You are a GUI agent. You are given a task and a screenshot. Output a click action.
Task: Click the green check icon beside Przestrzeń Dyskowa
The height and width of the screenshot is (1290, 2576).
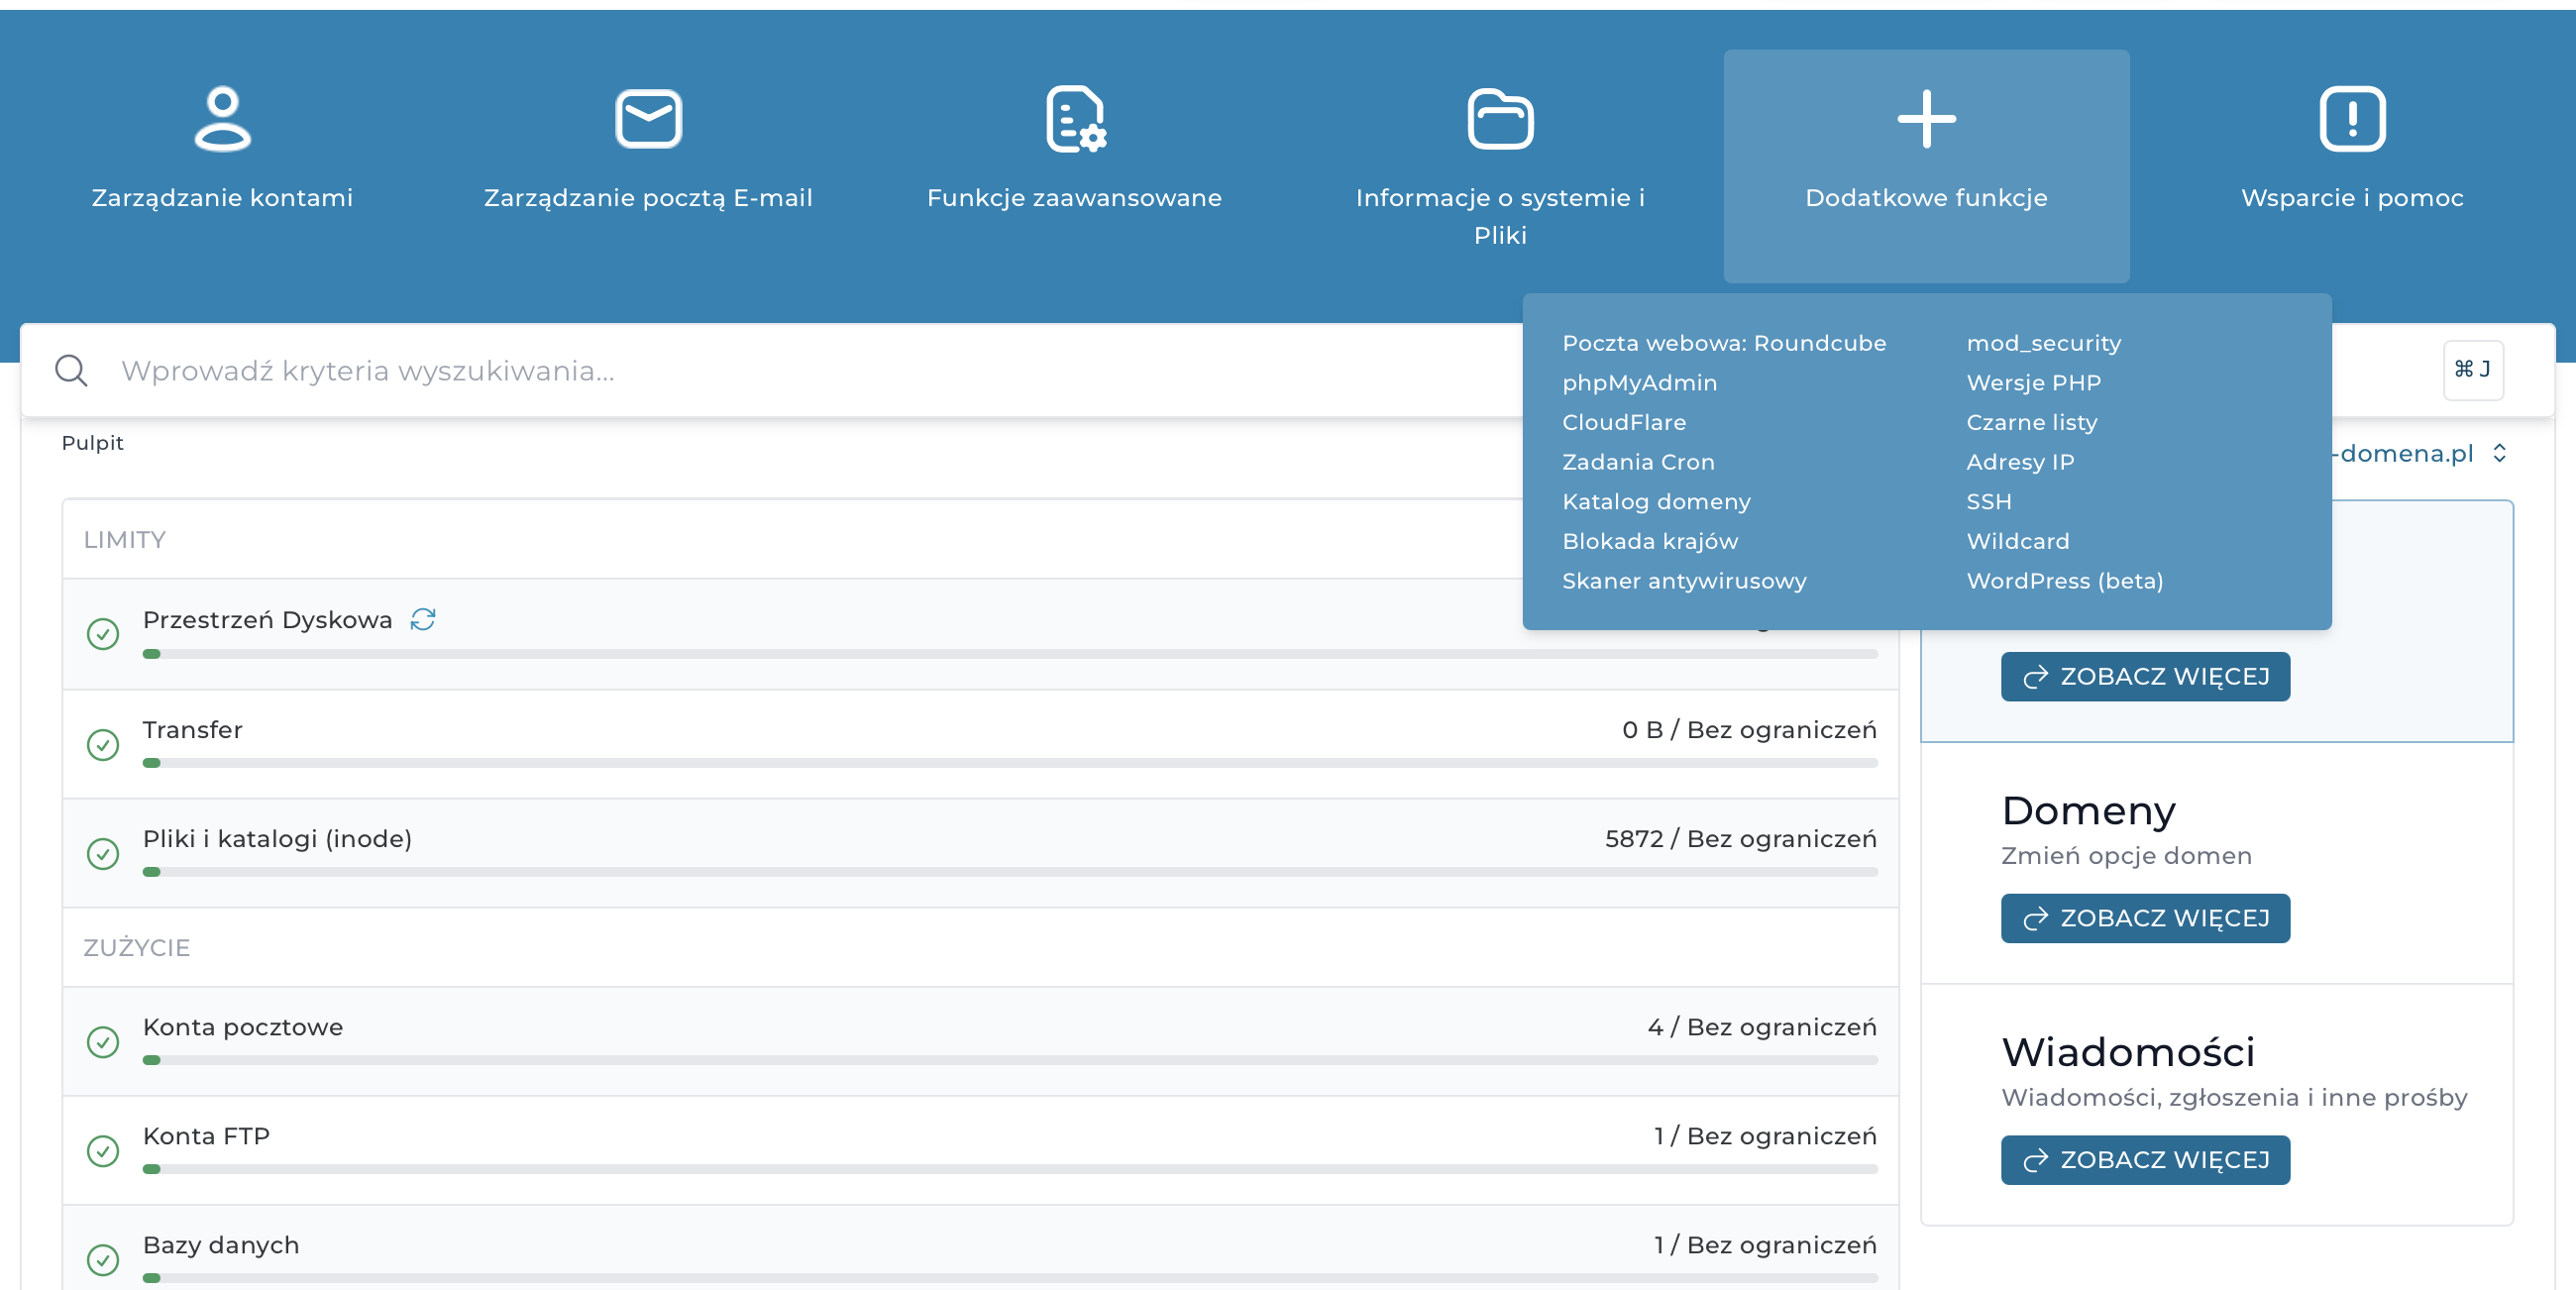(x=103, y=634)
